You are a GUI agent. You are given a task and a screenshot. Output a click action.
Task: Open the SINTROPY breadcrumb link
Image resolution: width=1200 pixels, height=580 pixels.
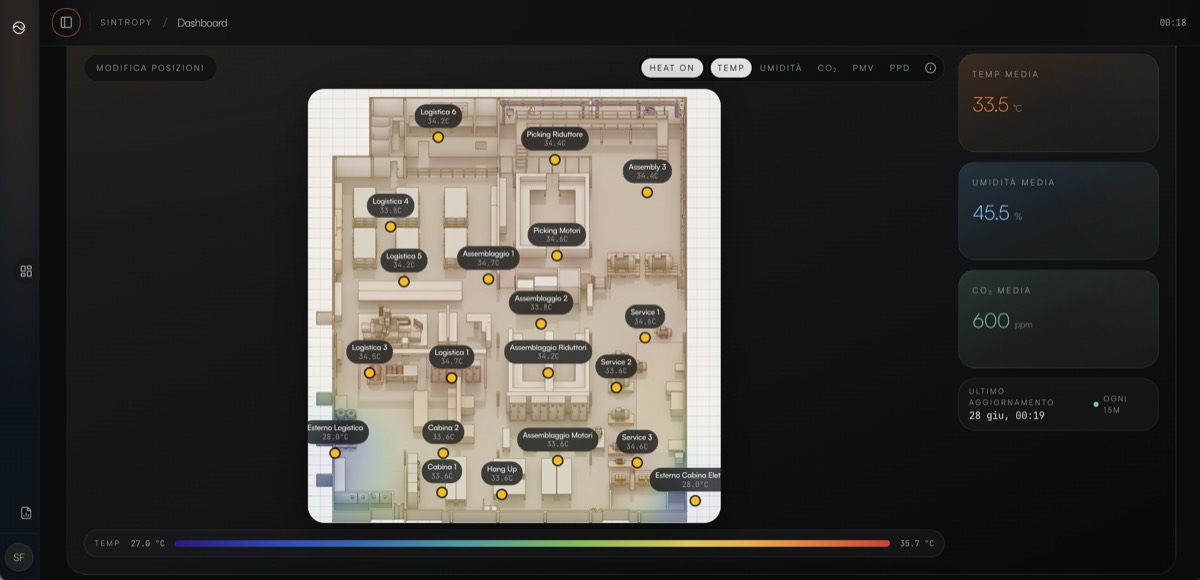click(x=126, y=22)
